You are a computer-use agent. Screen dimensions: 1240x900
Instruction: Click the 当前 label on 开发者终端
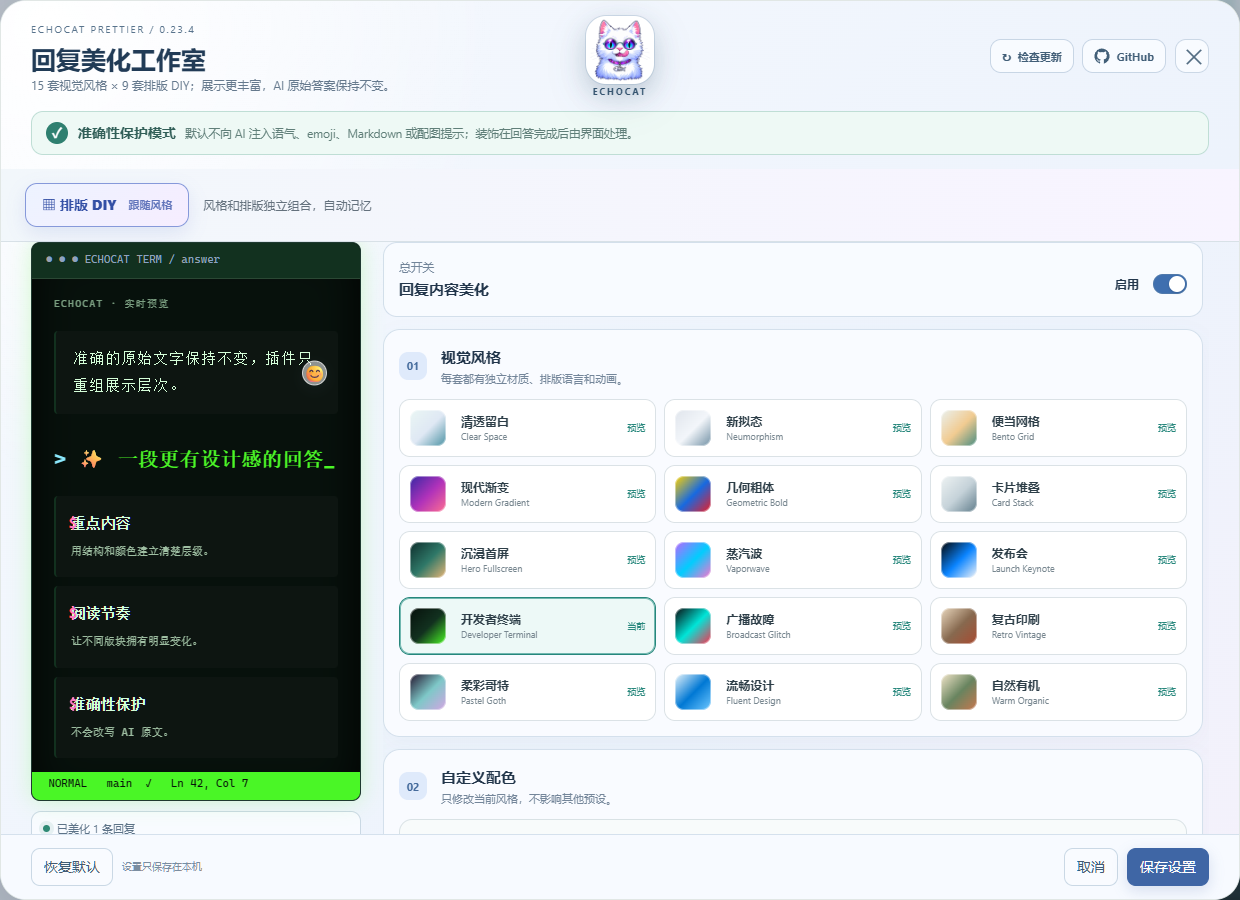(636, 626)
